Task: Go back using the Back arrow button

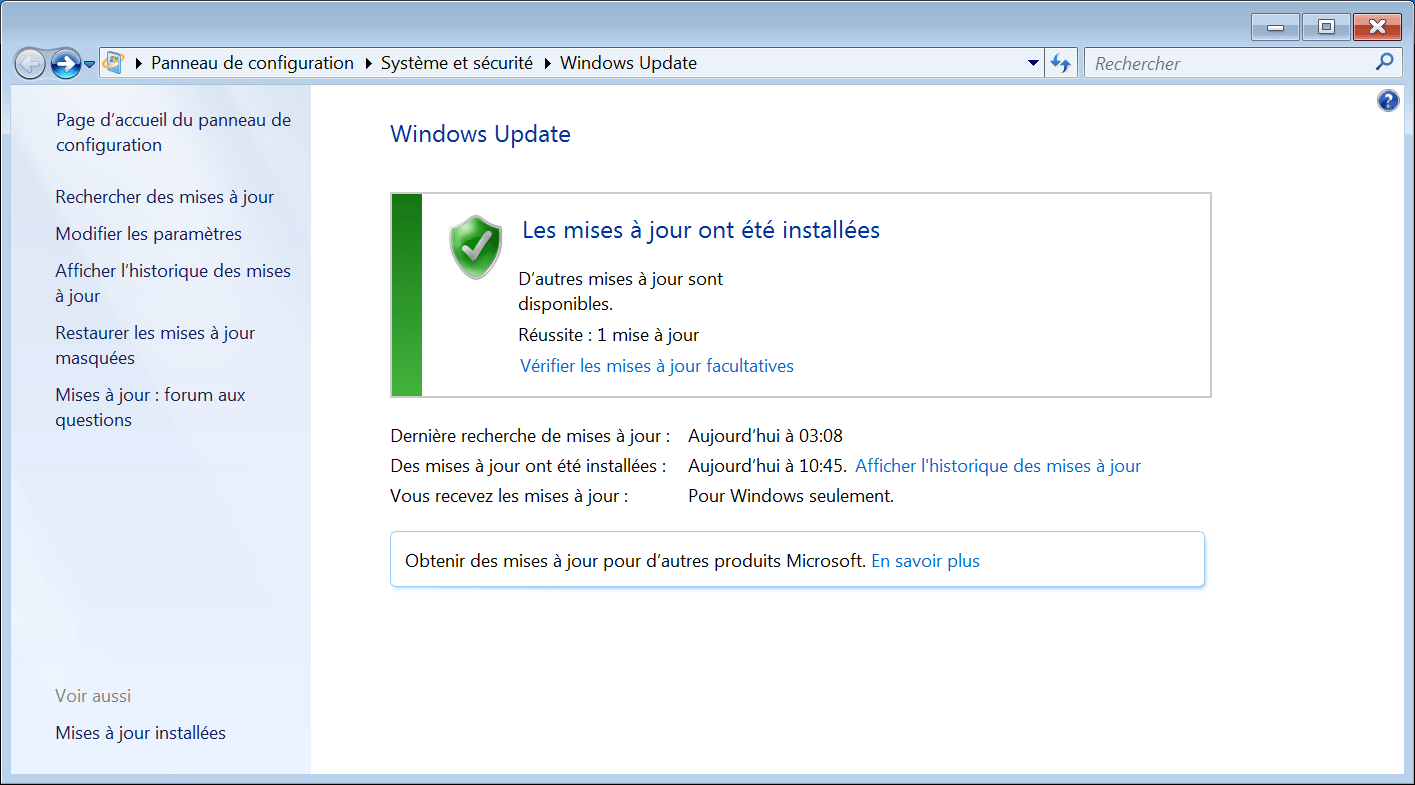Action: point(30,64)
